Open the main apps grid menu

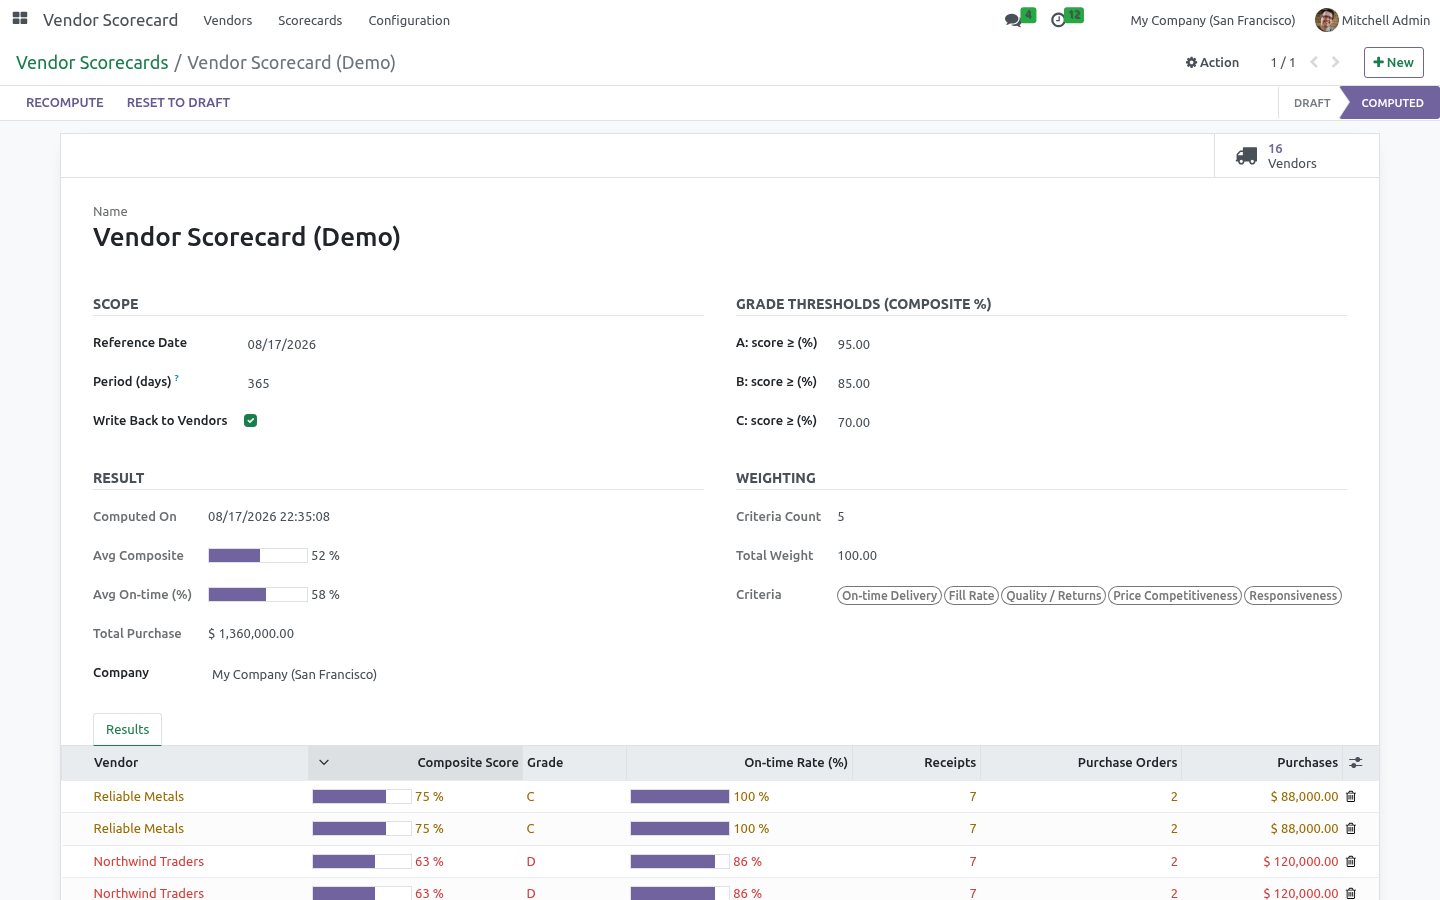[20, 19]
